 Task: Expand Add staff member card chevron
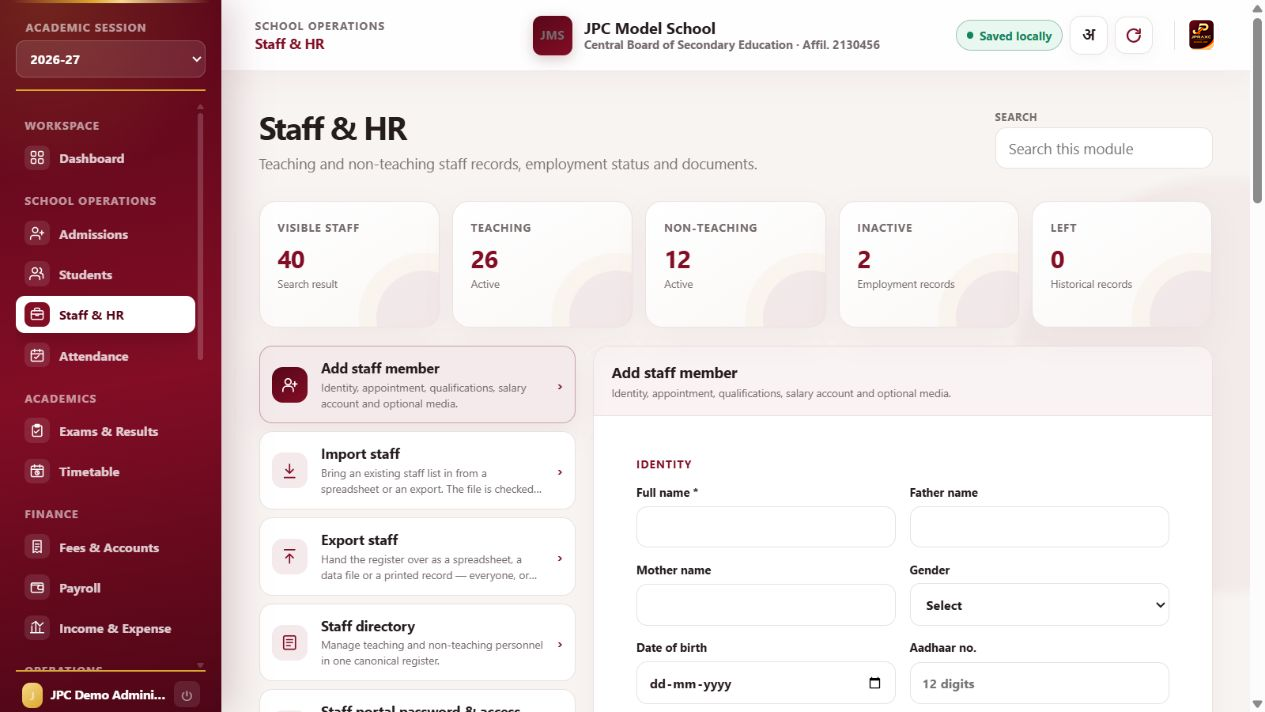(x=560, y=386)
